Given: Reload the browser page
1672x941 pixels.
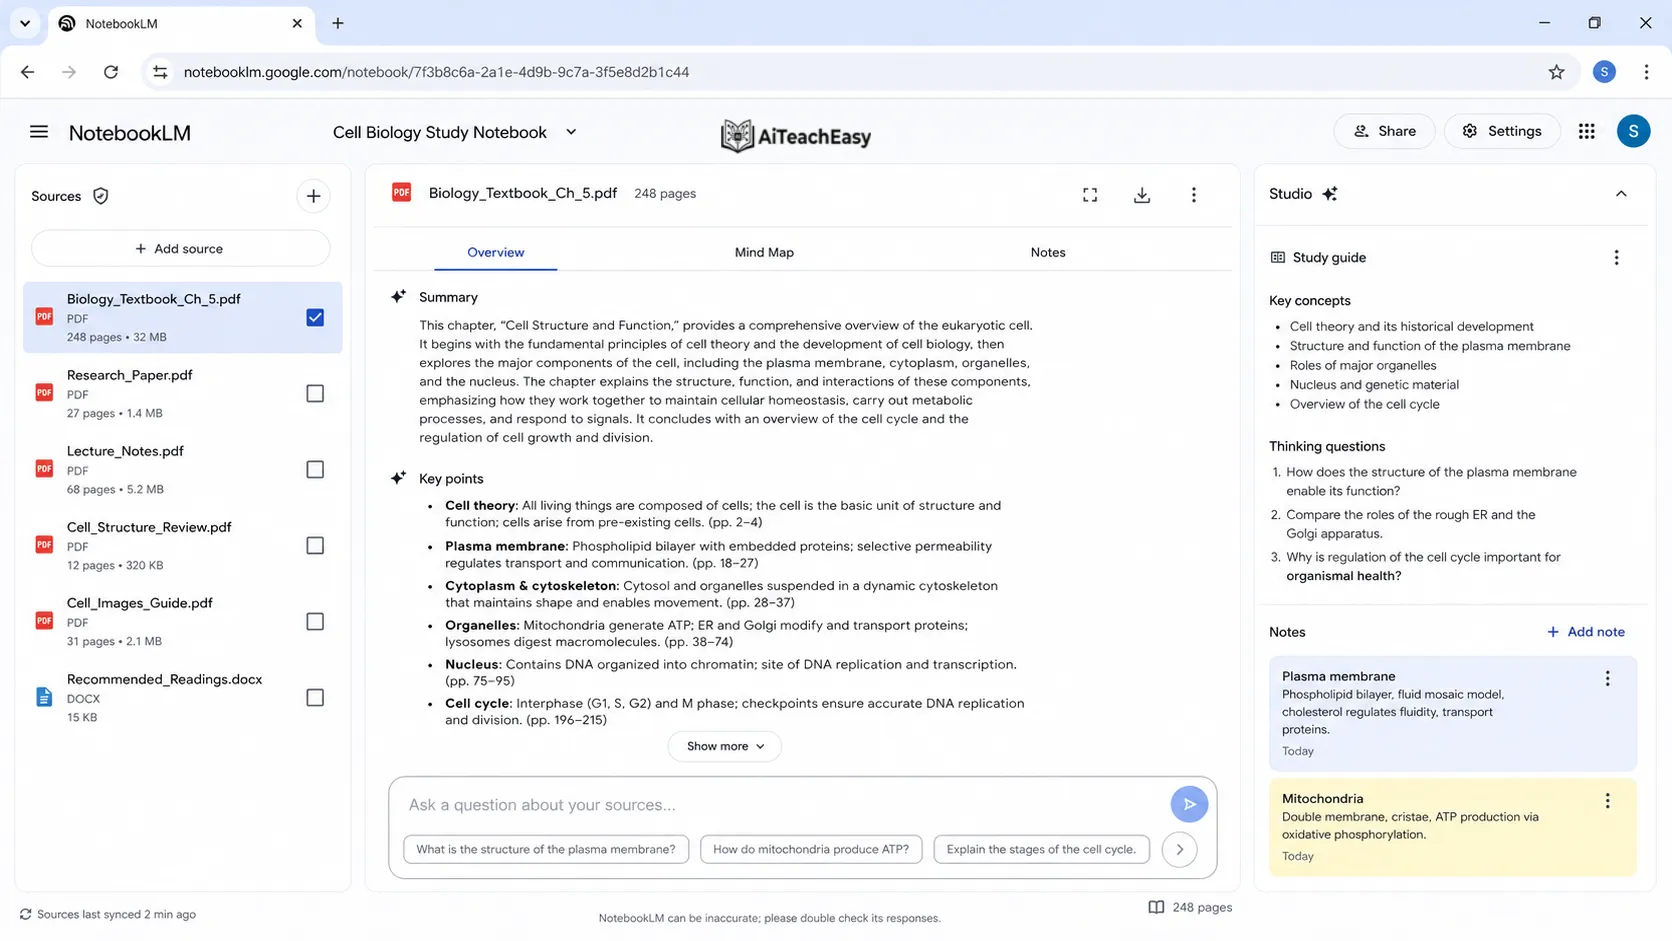Looking at the screenshot, I should point(111,72).
